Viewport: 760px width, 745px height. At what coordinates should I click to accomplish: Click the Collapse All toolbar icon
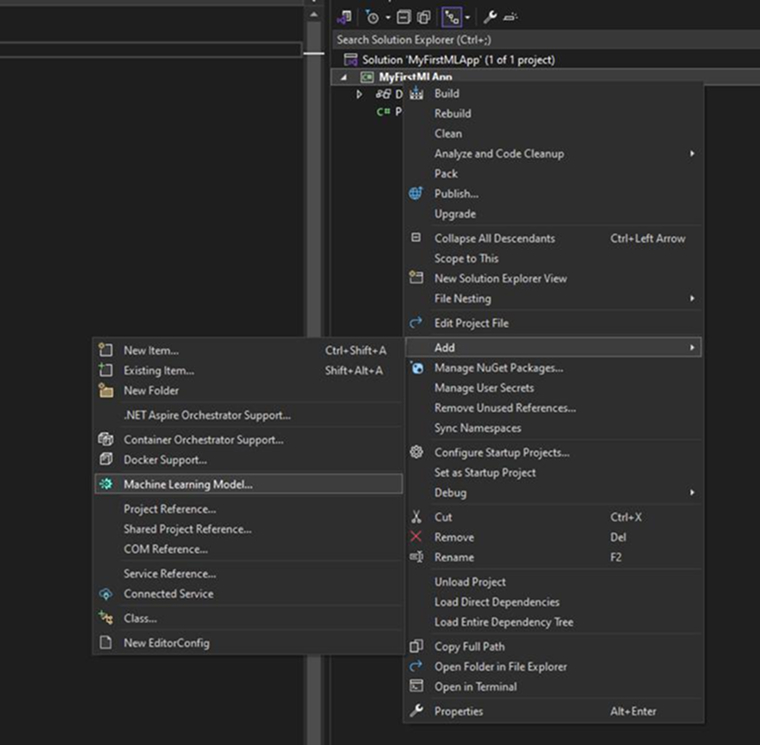(x=403, y=17)
